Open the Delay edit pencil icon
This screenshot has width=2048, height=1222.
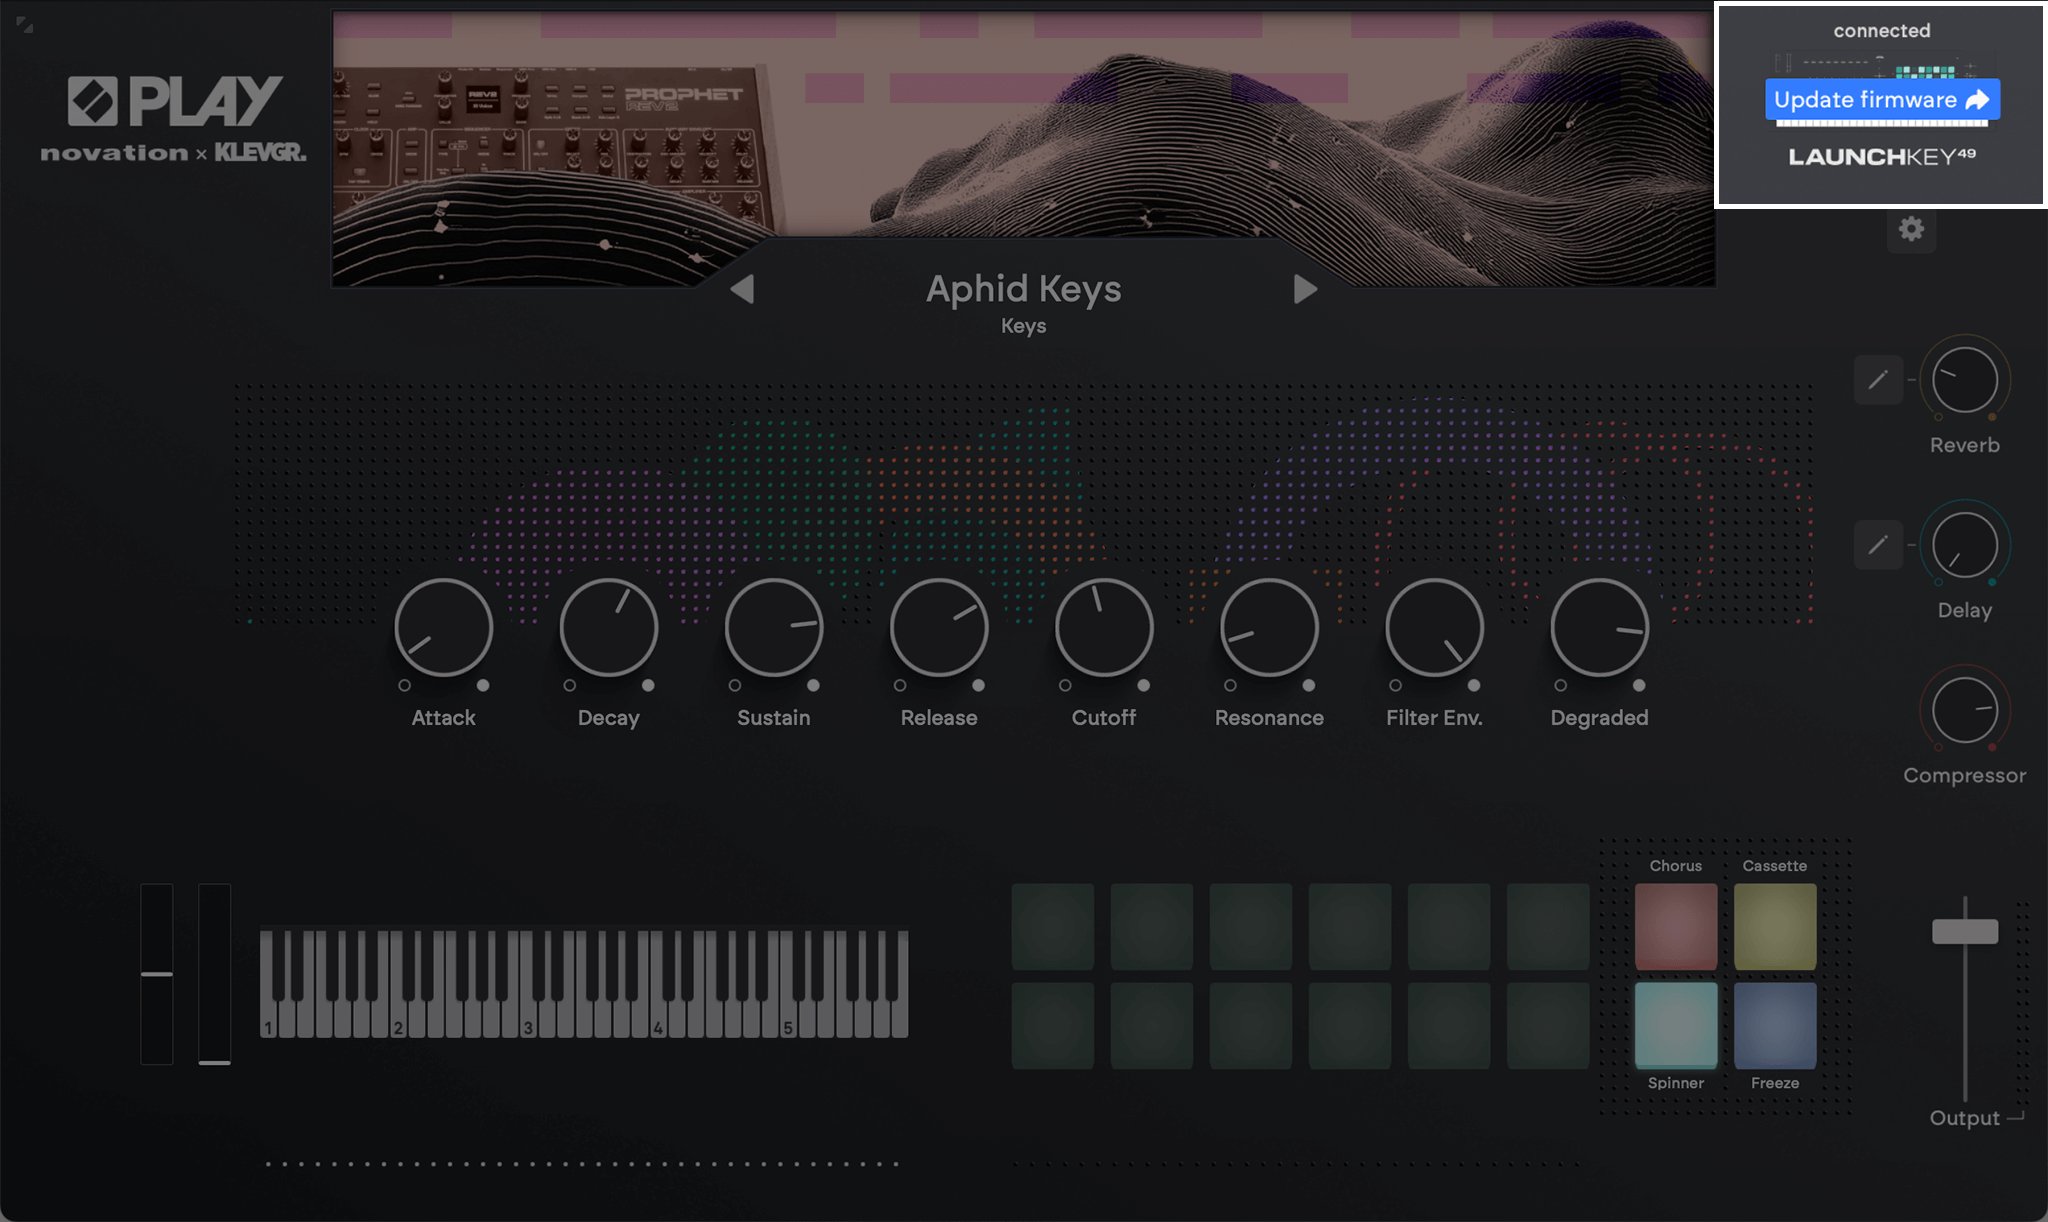coord(1878,545)
